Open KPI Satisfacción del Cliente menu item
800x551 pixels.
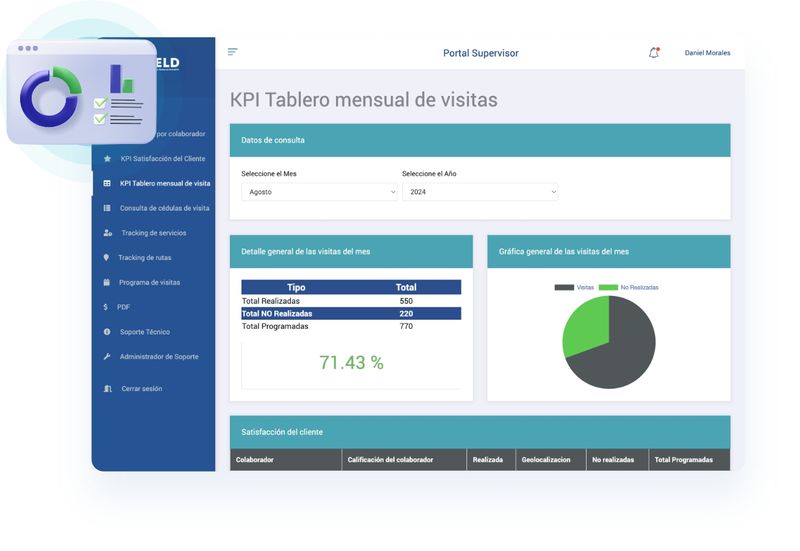[163, 159]
